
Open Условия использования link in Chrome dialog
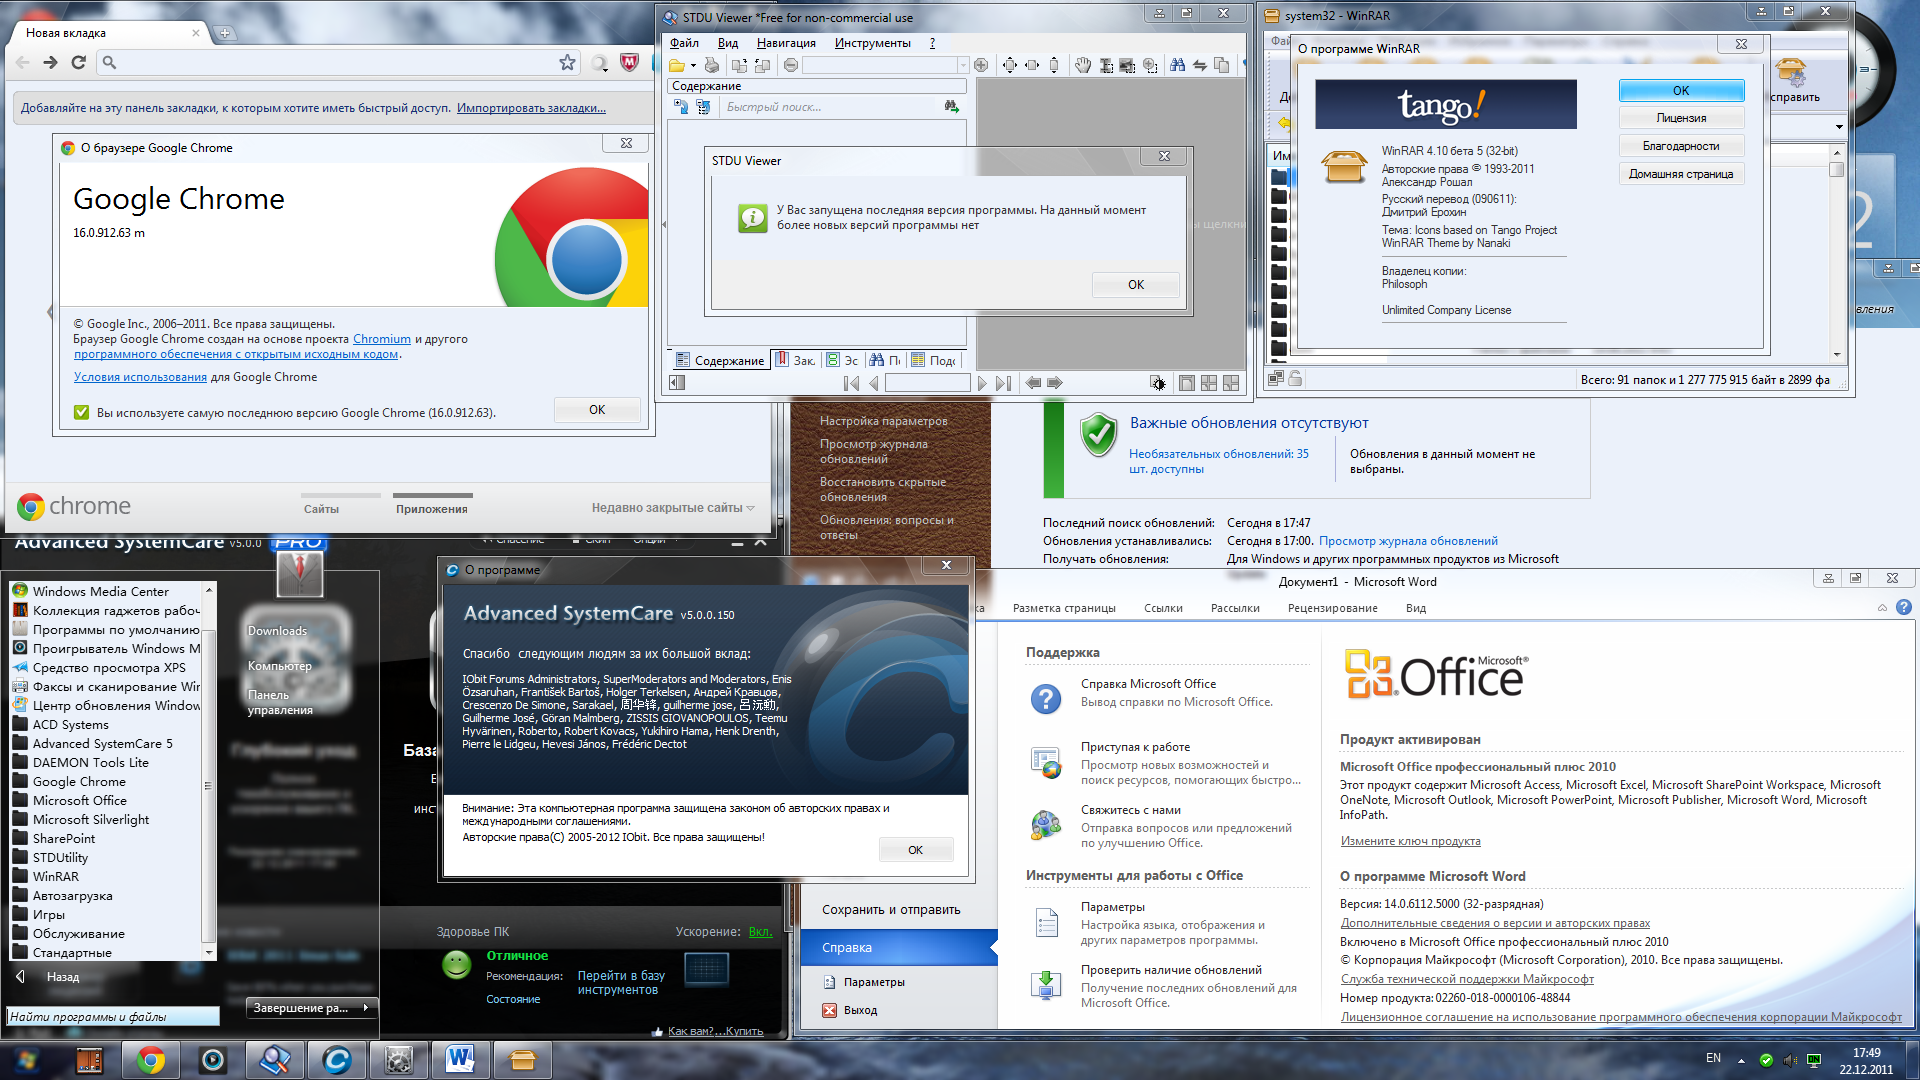point(140,377)
